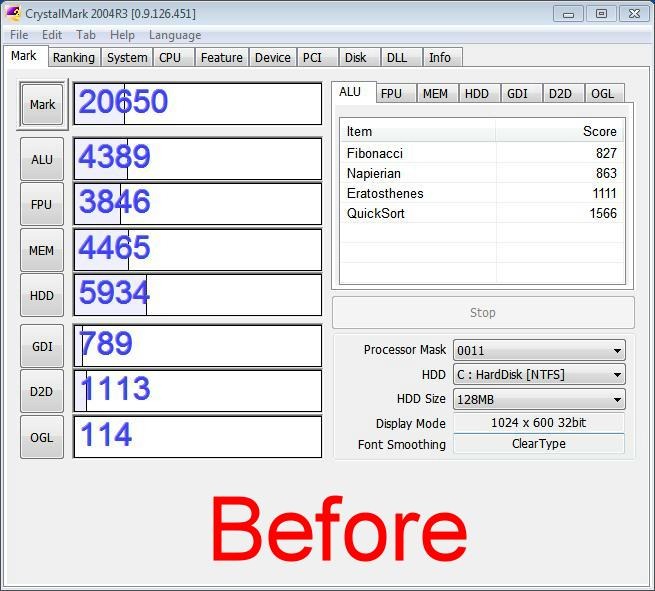Start the ALU benchmark button
Viewport: 655px width, 591px height.
point(42,159)
